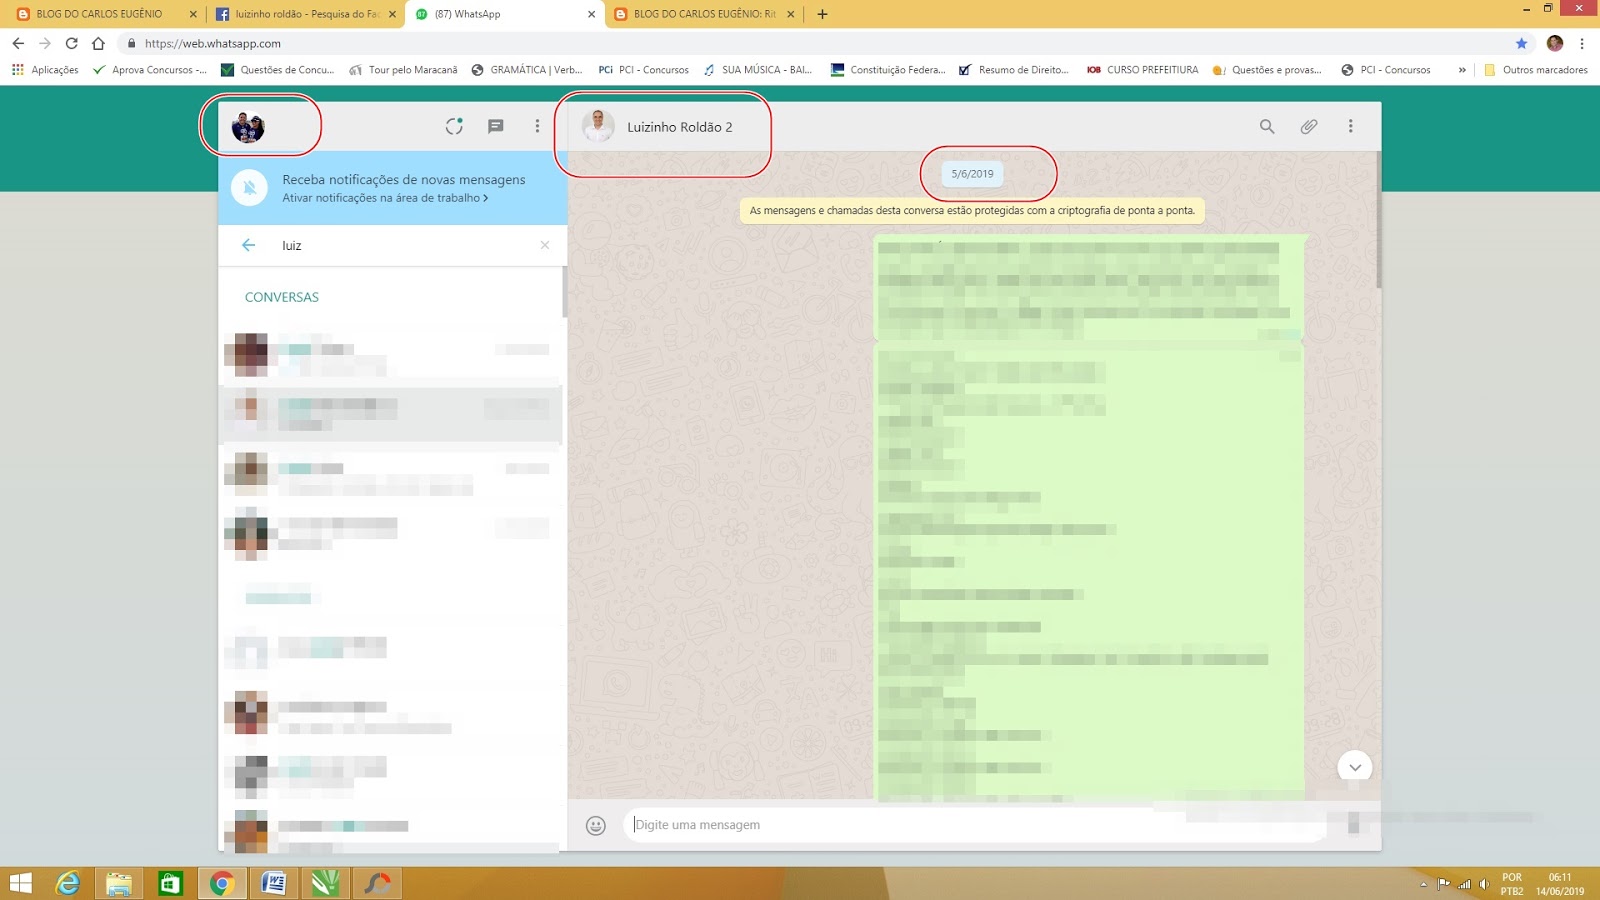Open the 'Resumo de Direito...' bookmark

coord(1014,70)
